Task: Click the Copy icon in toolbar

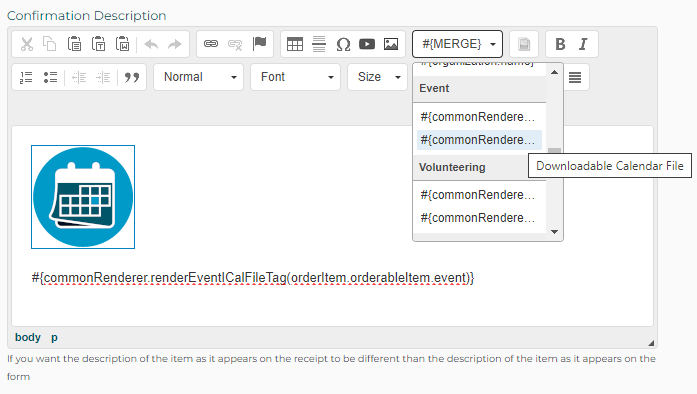Action: [x=49, y=44]
